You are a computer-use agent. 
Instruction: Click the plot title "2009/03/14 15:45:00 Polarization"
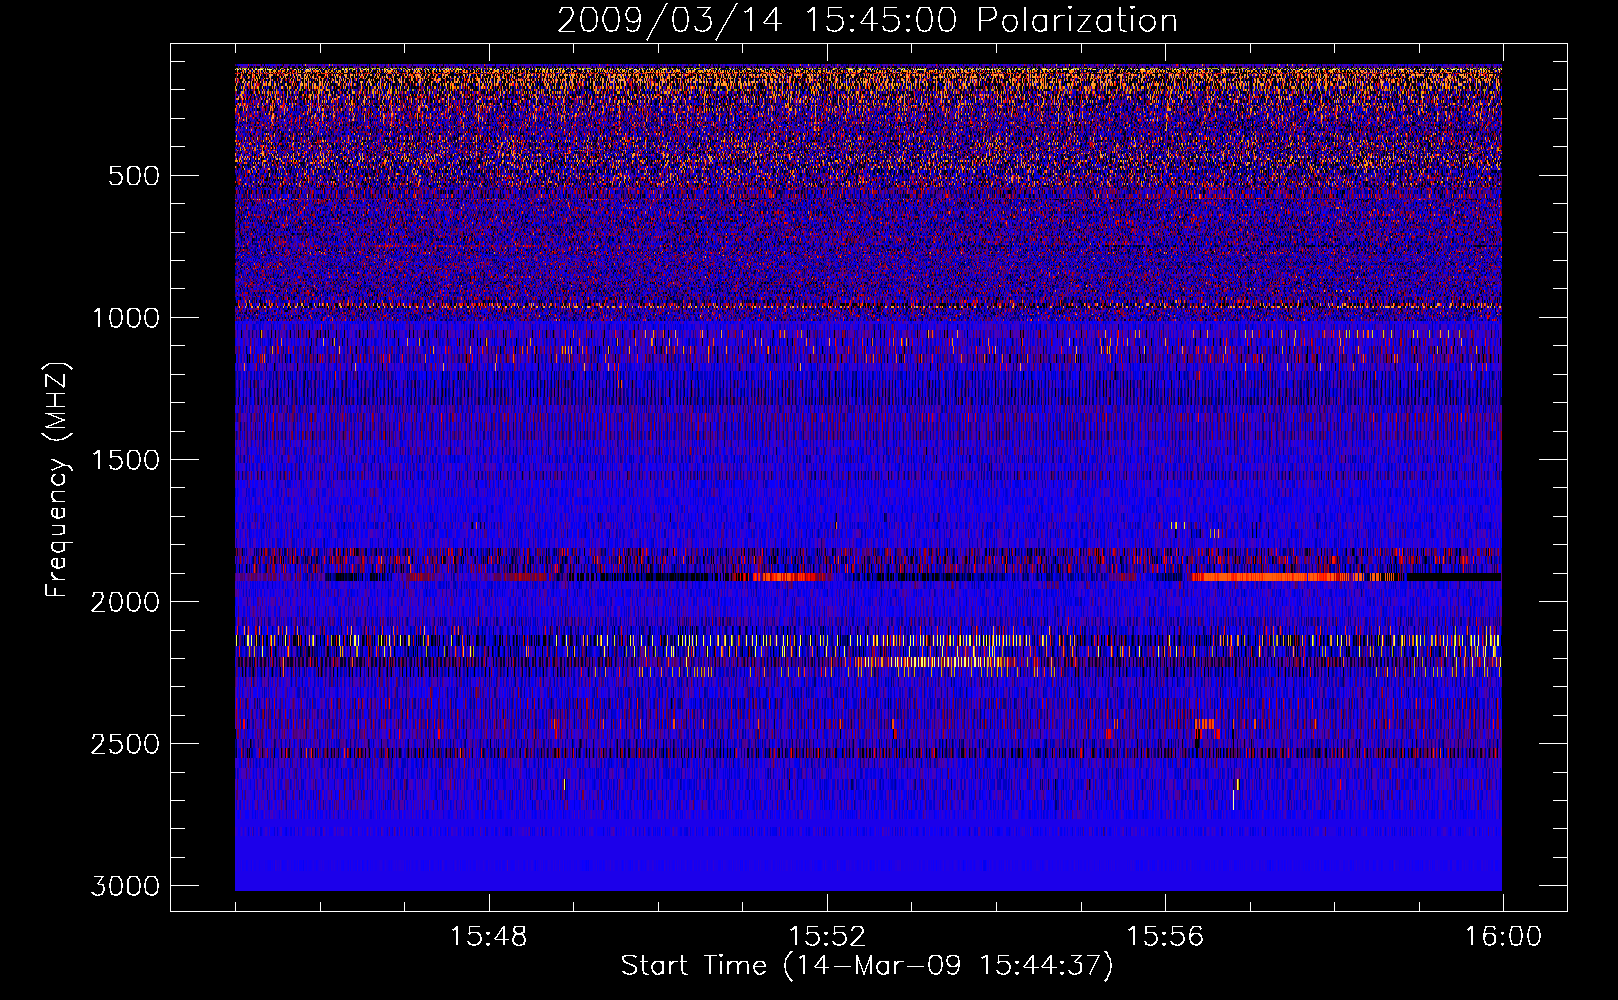867,20
